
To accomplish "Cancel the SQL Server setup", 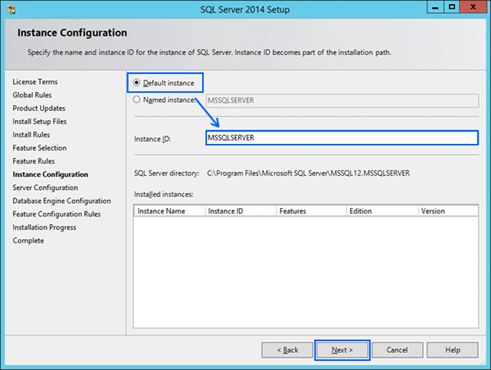I will (x=397, y=350).
